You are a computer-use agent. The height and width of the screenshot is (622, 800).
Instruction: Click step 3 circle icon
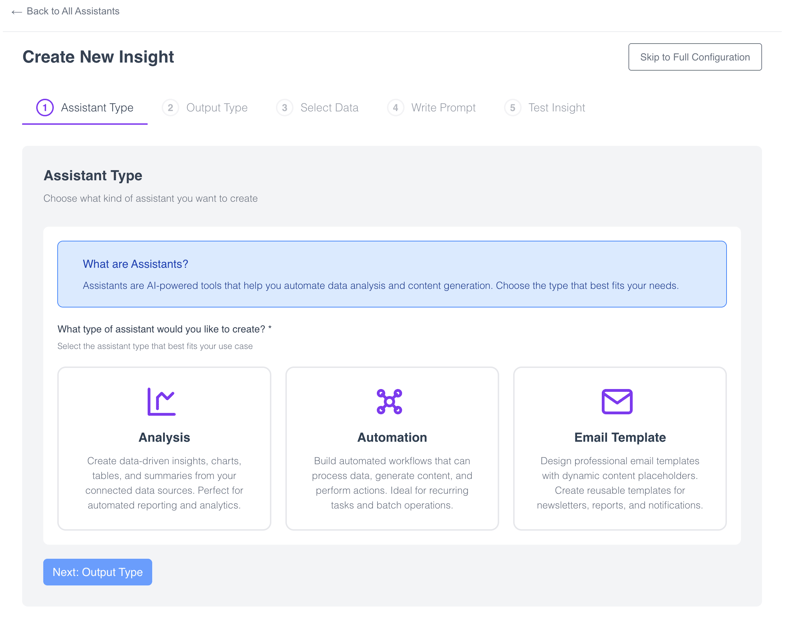pyautogui.click(x=285, y=108)
